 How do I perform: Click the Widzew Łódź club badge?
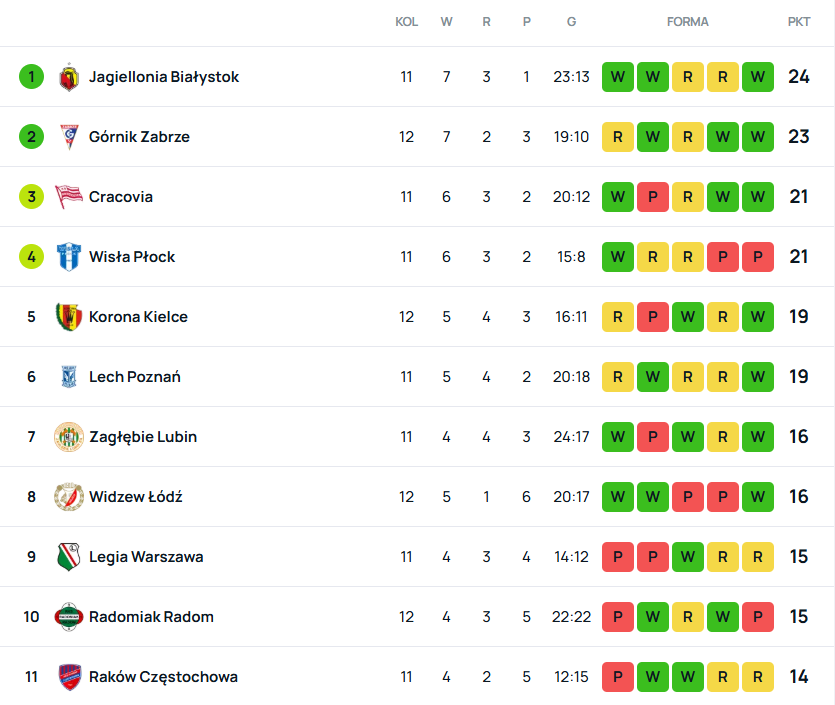pos(68,497)
